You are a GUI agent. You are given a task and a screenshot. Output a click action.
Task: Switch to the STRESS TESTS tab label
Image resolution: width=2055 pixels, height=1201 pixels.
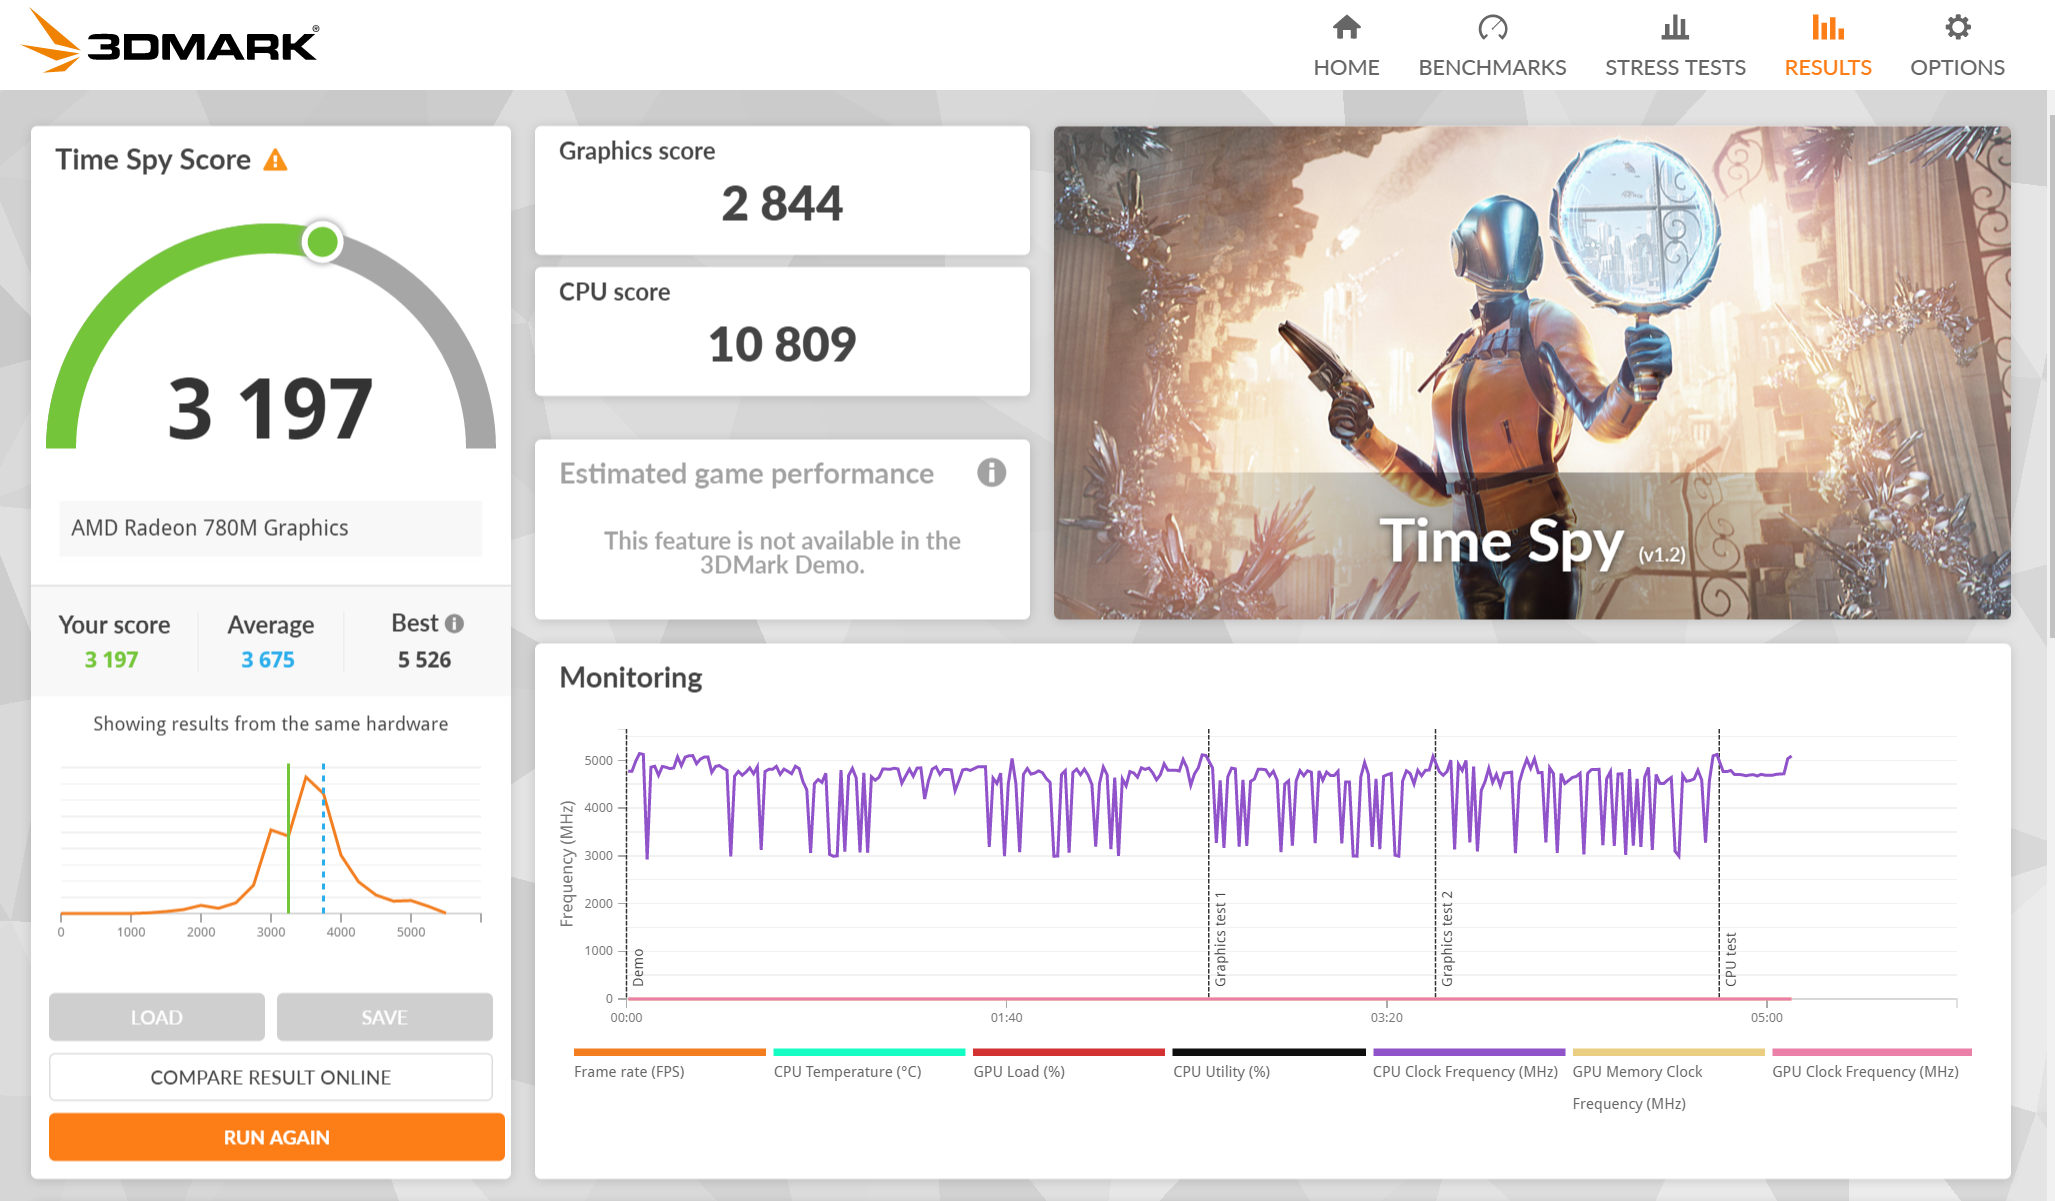point(1675,67)
